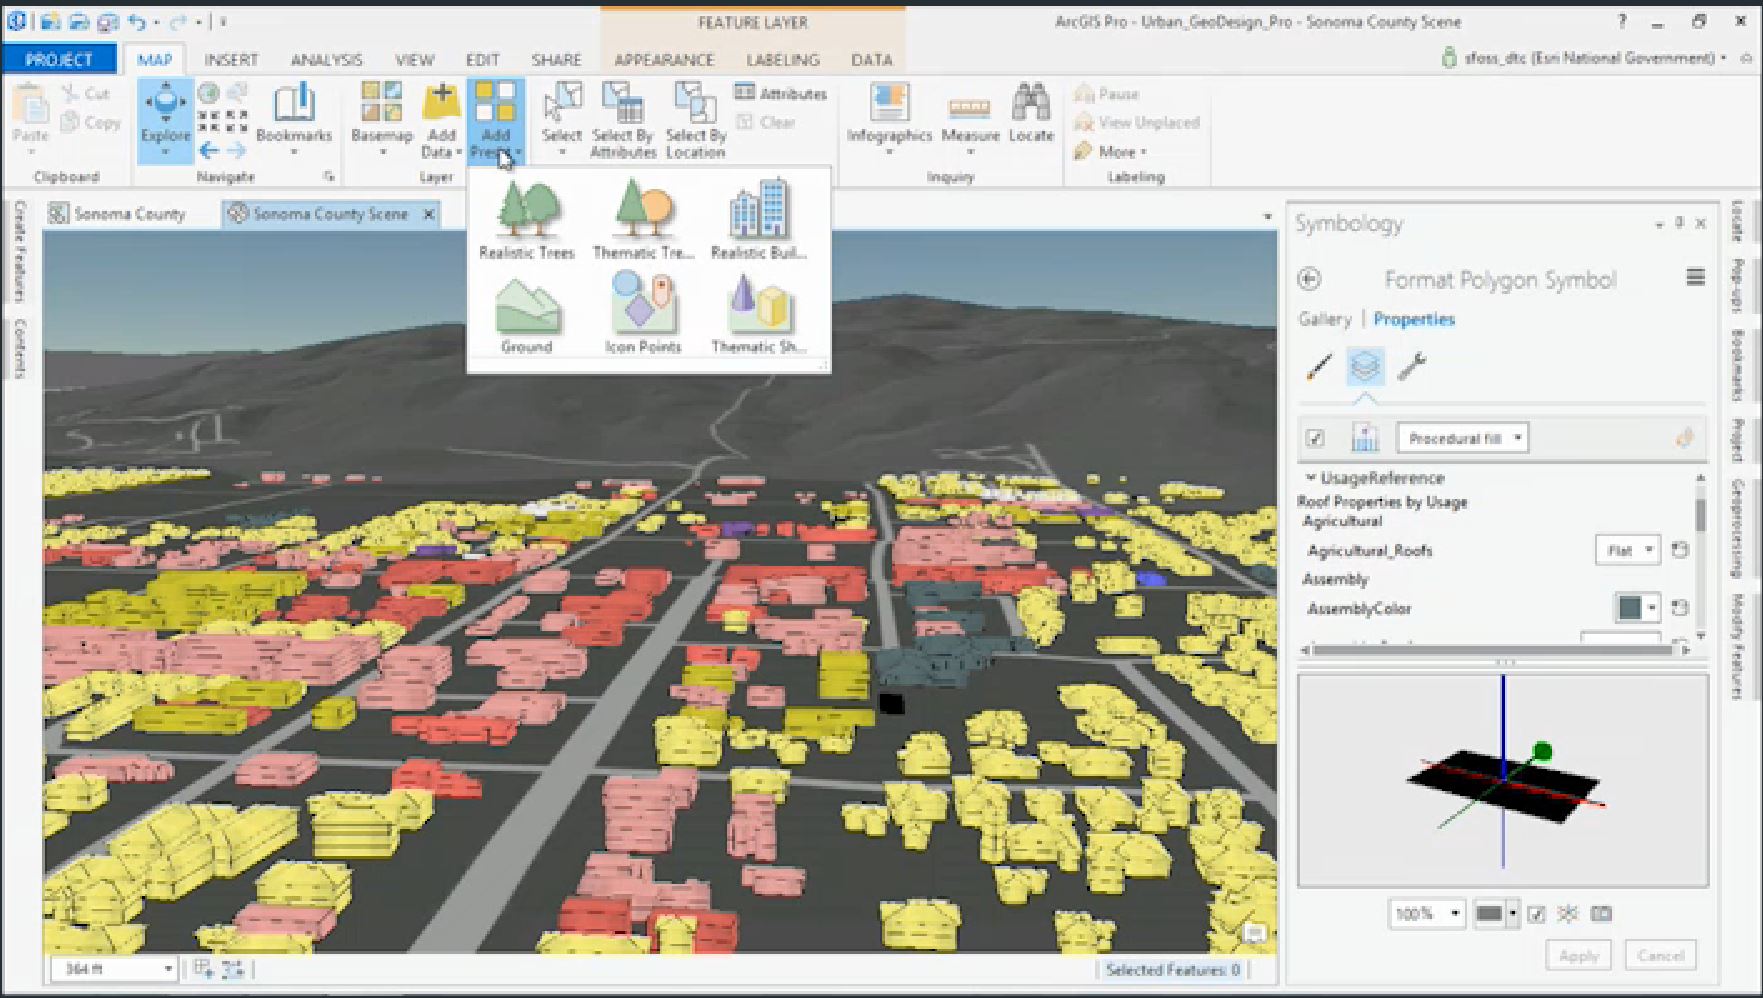The height and width of the screenshot is (998, 1763).
Task: Open the Bookmarks menu icon
Action: (294, 103)
